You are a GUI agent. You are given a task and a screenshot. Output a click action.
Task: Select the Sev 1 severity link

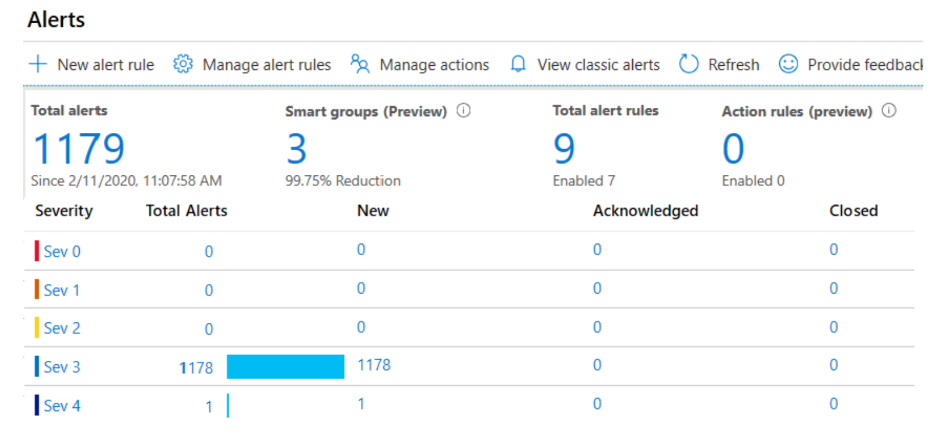[x=62, y=290]
